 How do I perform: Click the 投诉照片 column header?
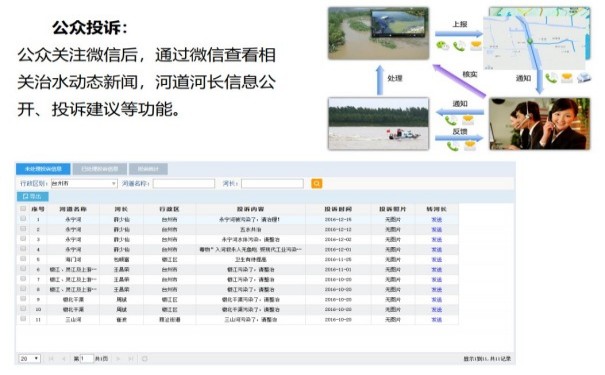pos(393,209)
